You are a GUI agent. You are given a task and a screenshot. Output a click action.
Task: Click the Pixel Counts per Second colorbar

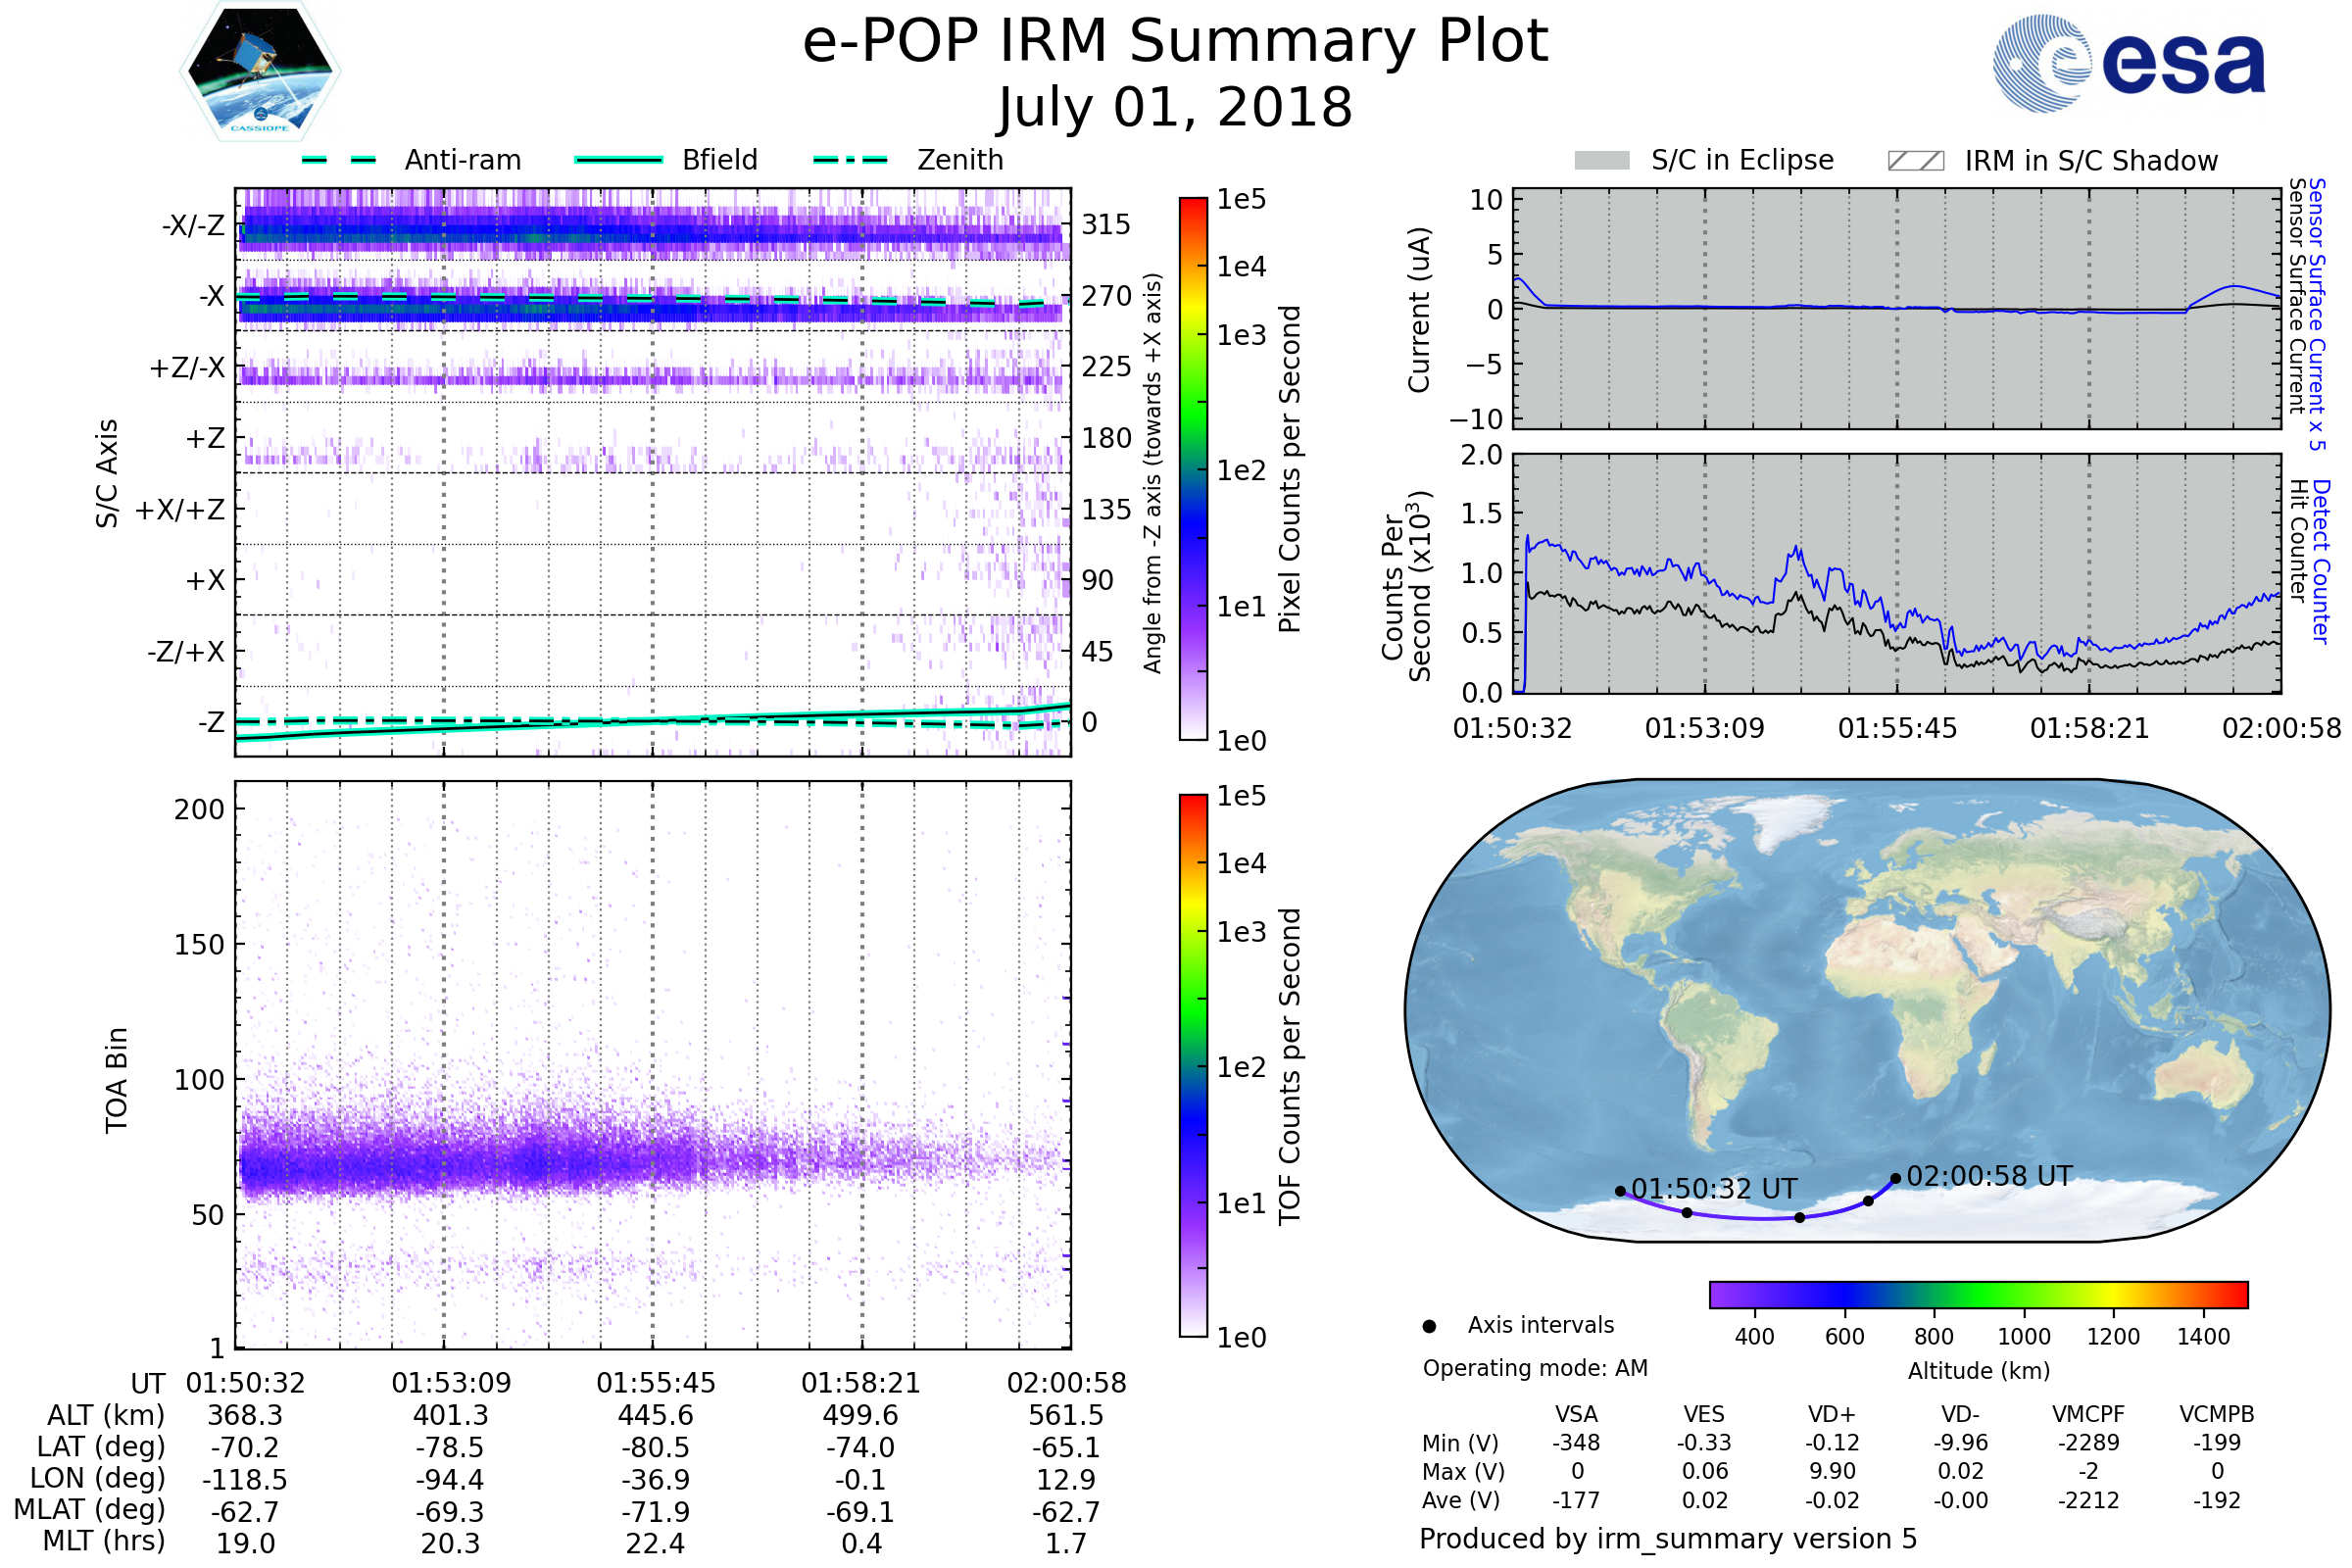[x=1193, y=468]
